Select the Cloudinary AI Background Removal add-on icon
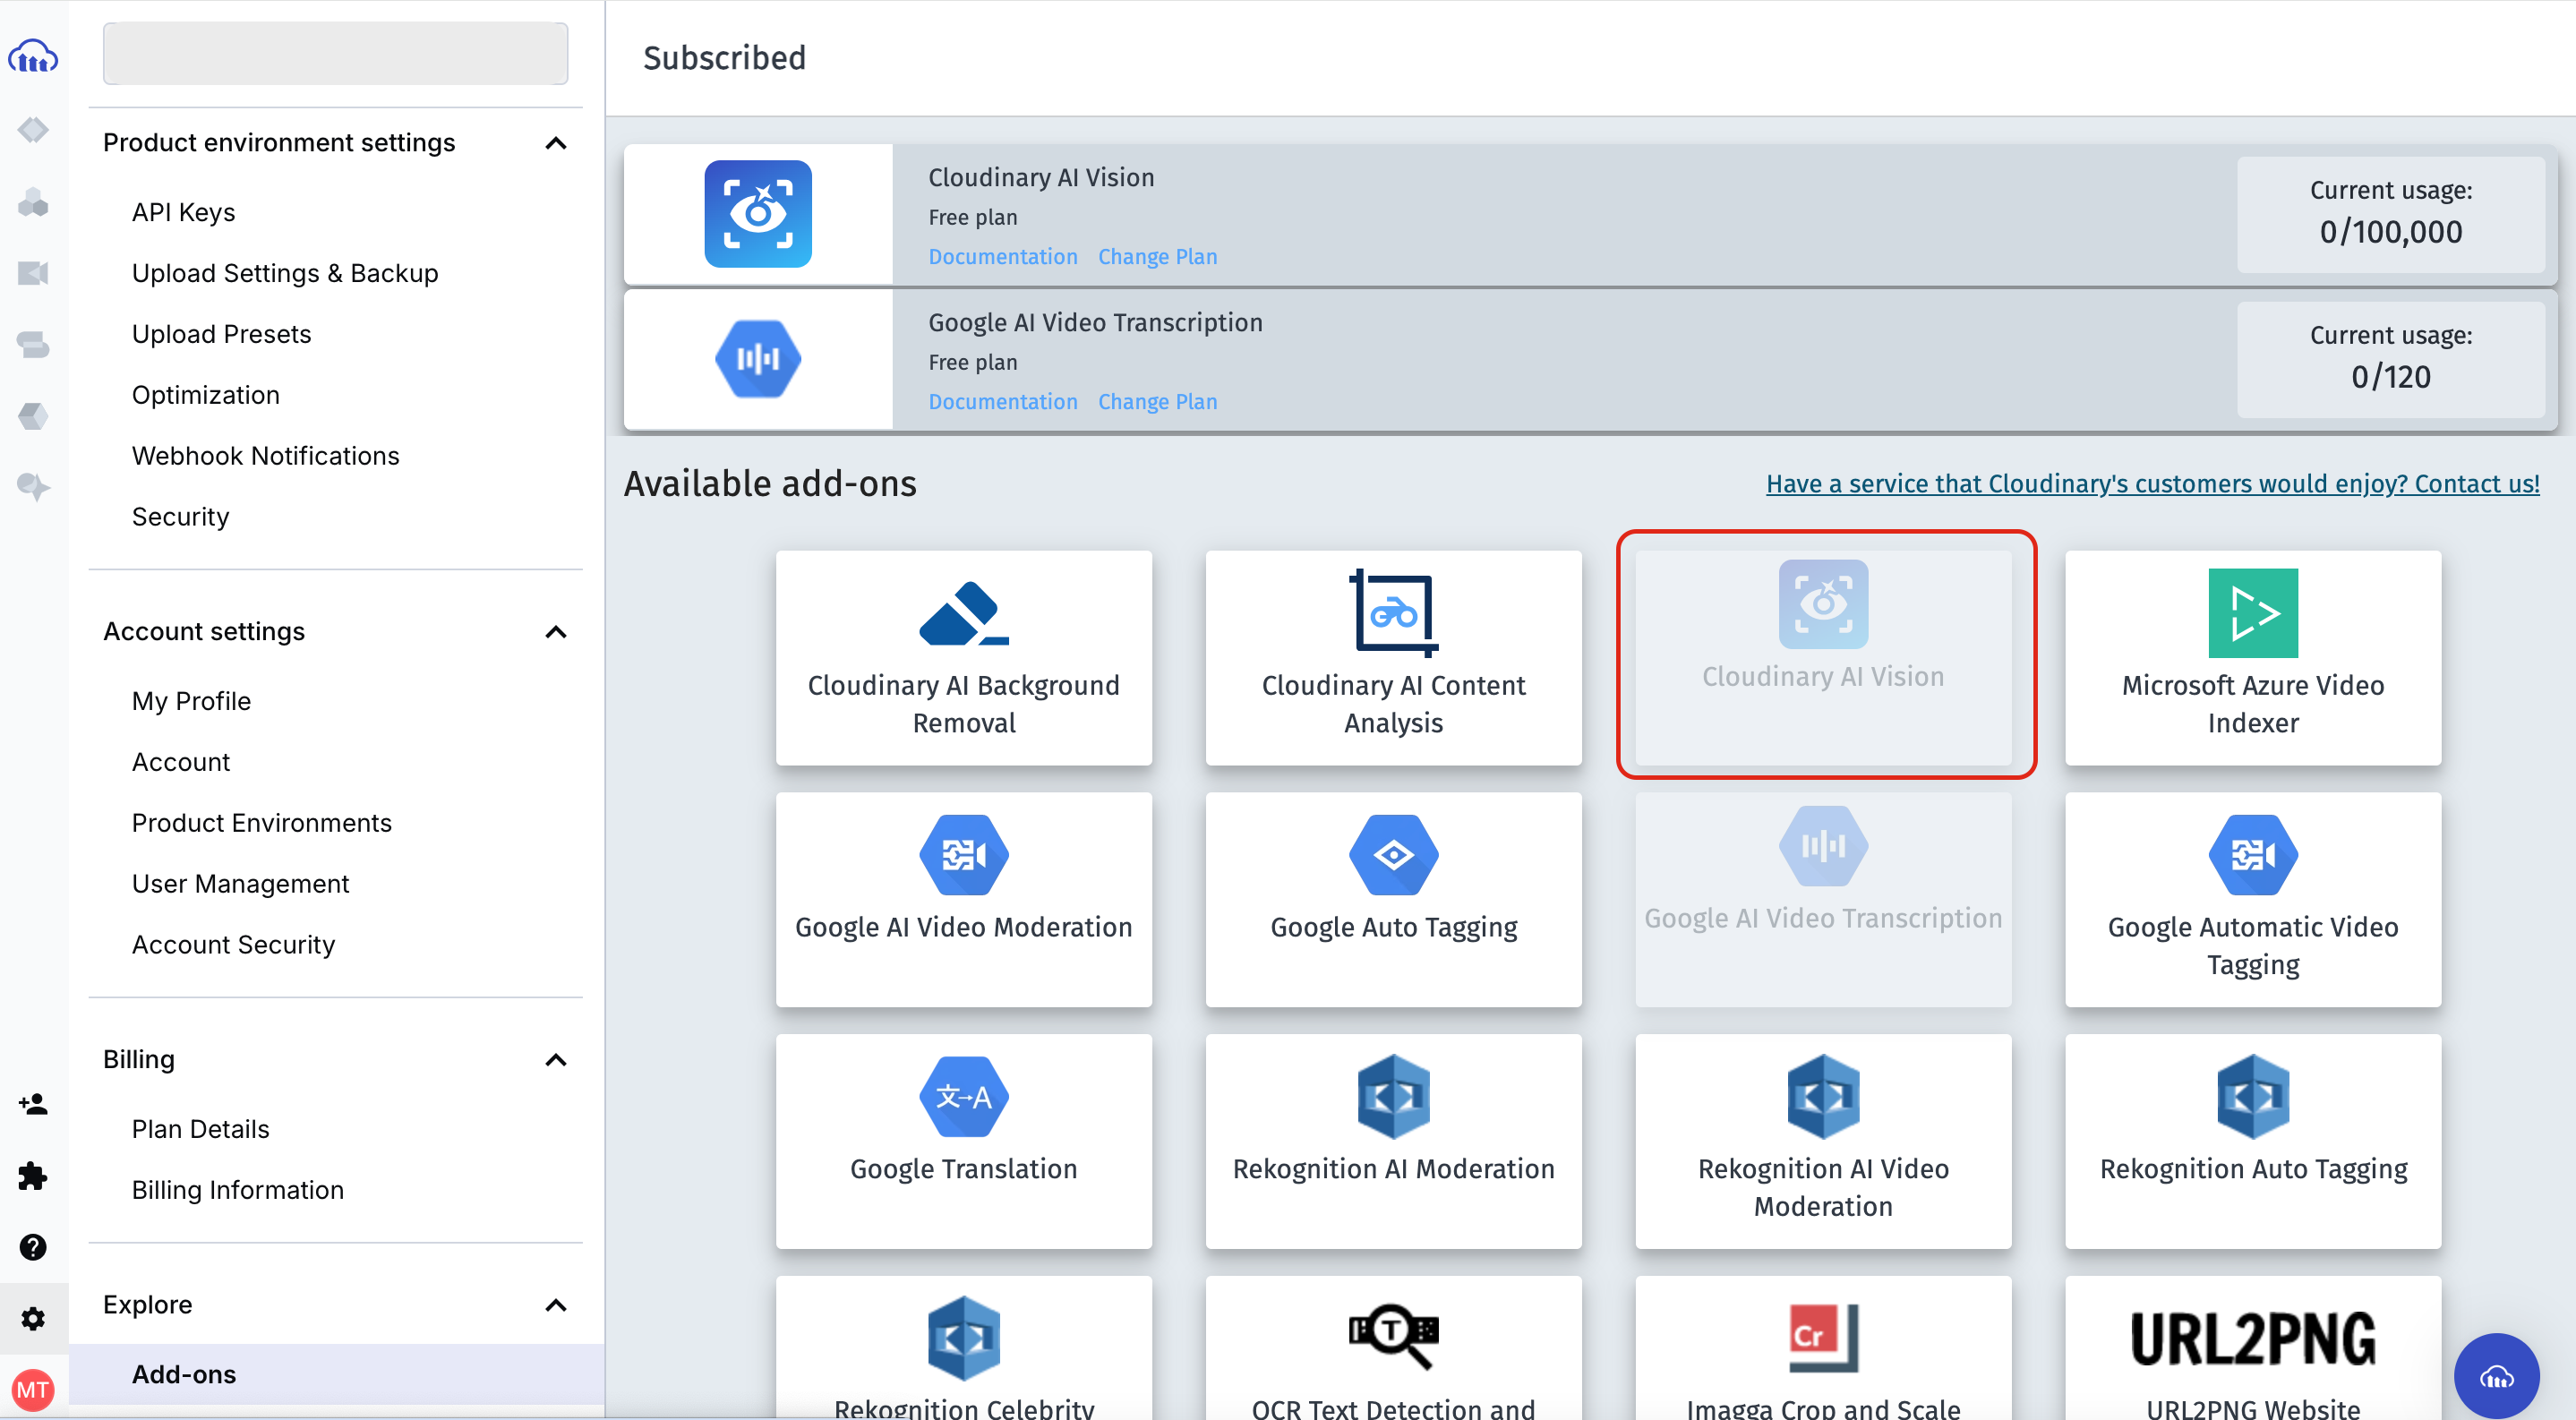This screenshot has height=1420, width=2576. pyautogui.click(x=963, y=613)
